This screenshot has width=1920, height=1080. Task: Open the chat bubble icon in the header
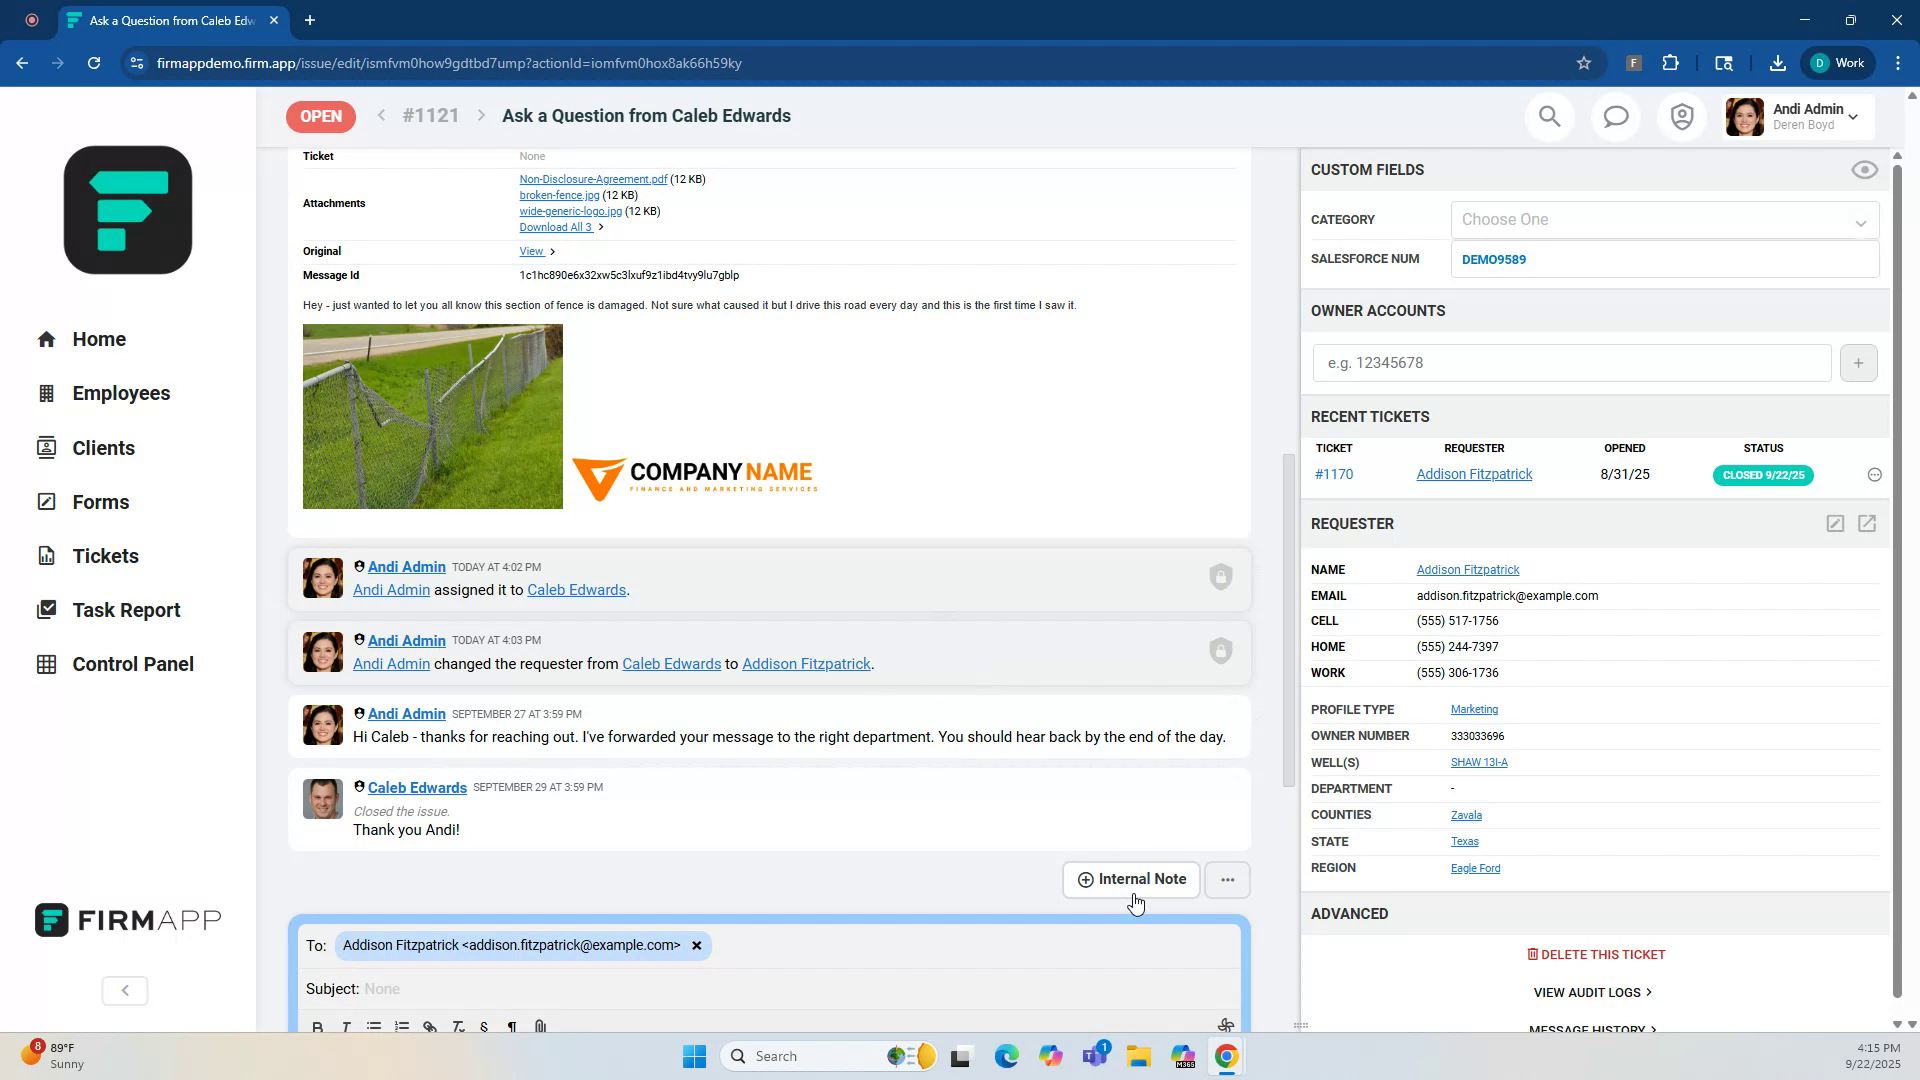[x=1615, y=116]
